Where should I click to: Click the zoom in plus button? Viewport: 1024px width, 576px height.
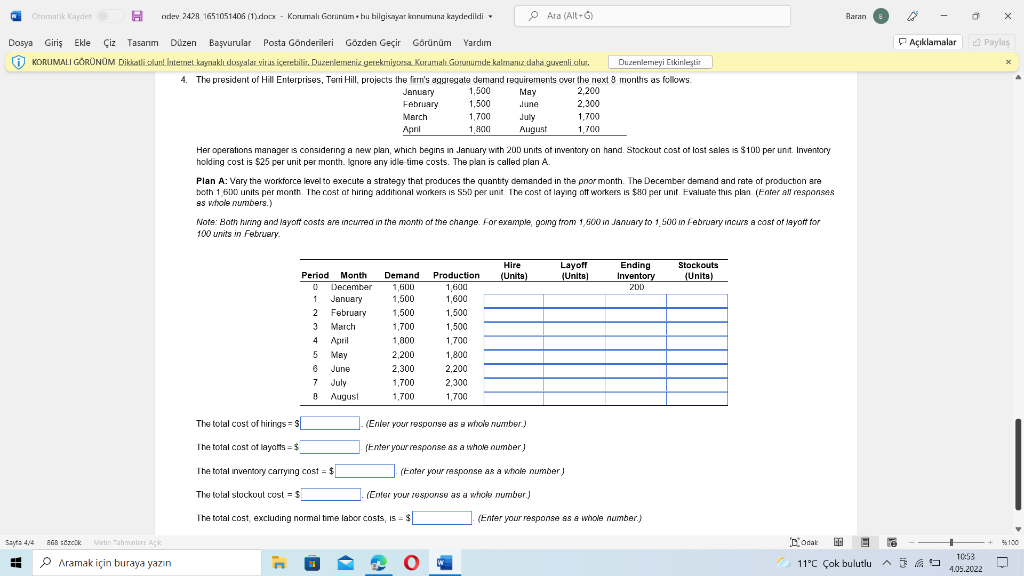[990, 542]
